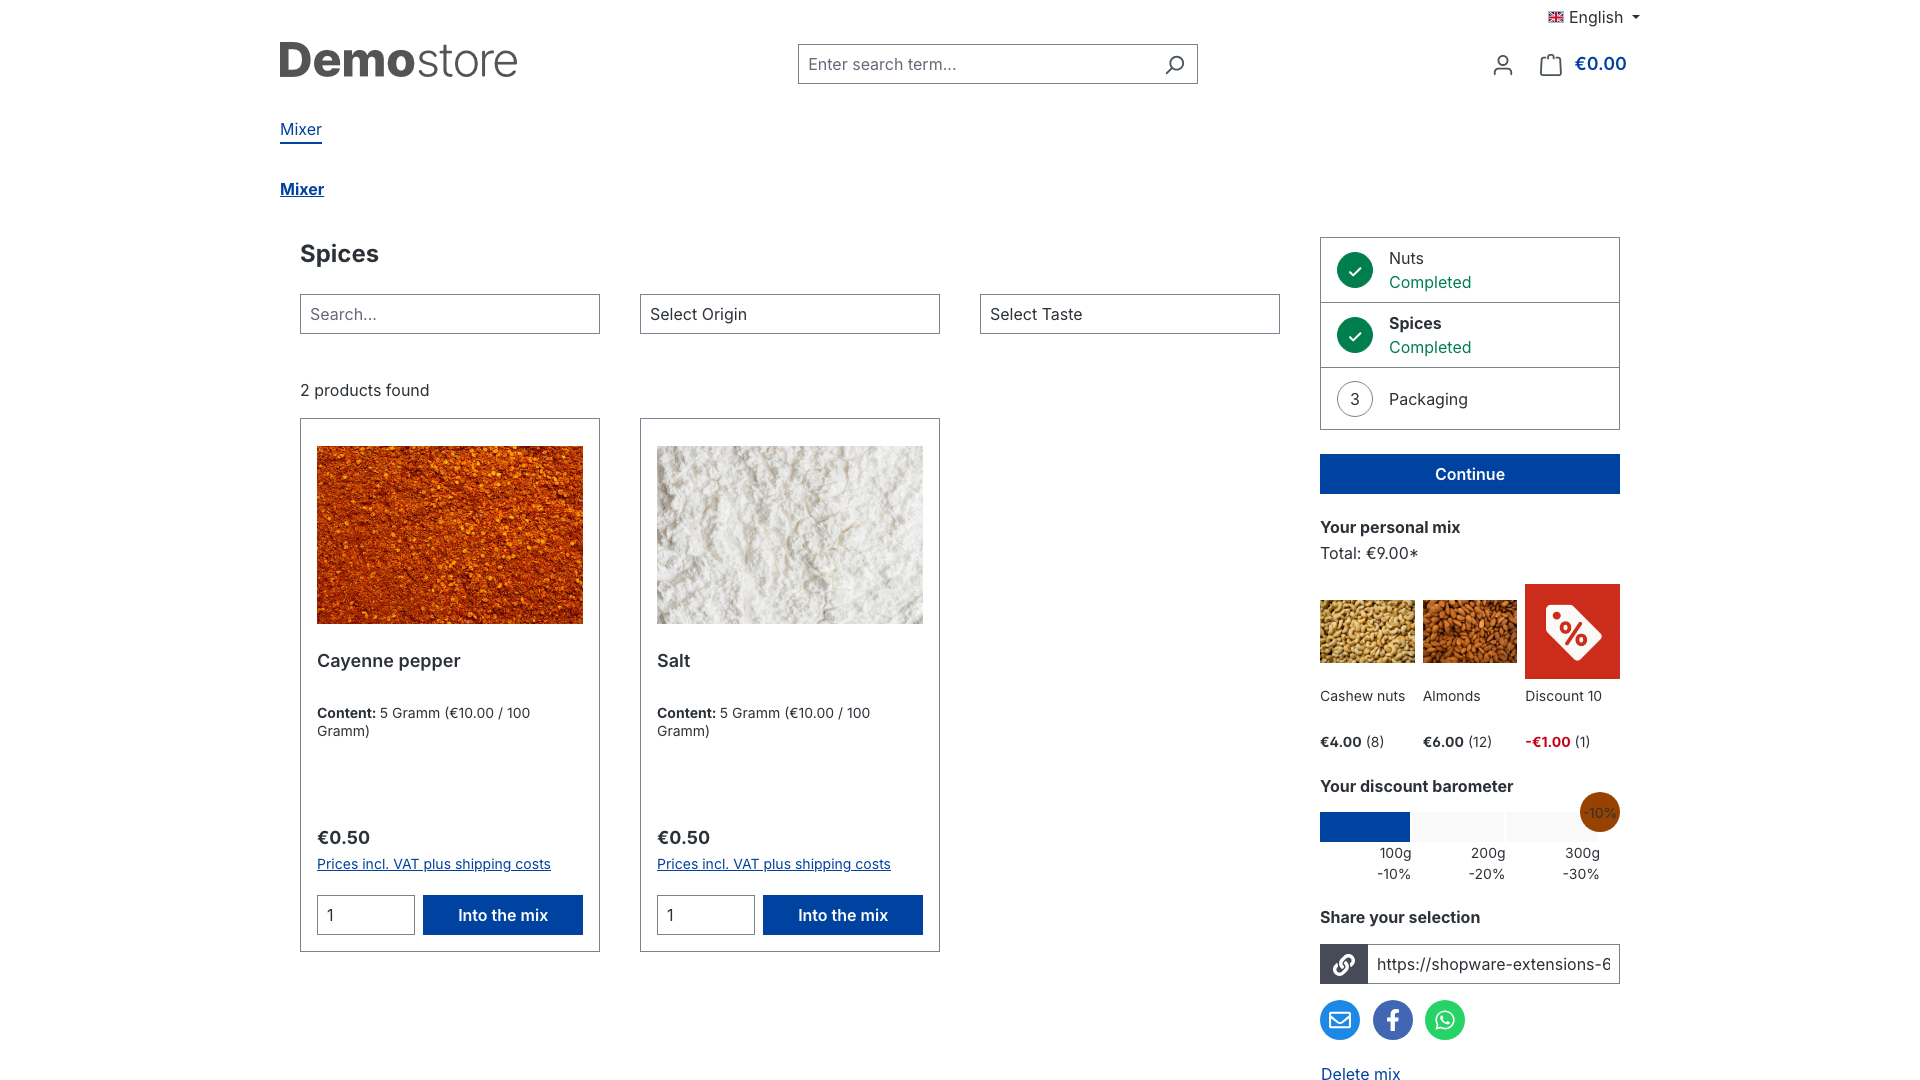Open the shopping cart bag icon
Screen dimensions: 1920x1080
point(1550,65)
